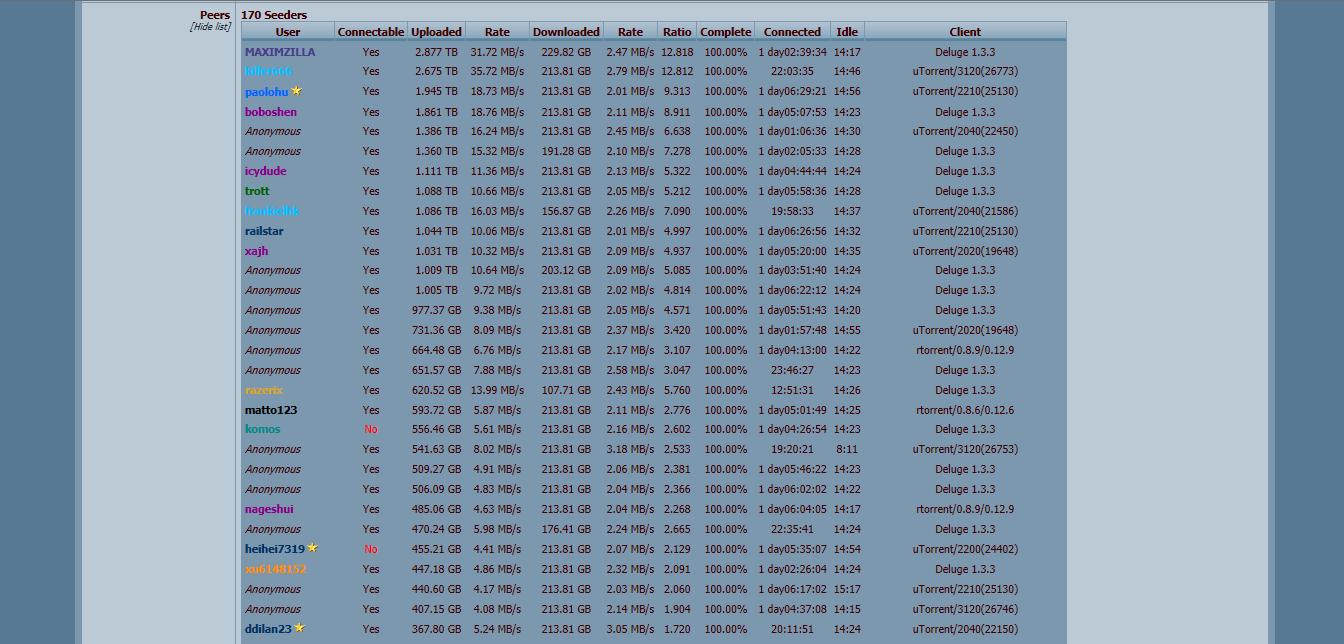
Task: Click the Uploaded column header
Action: pos(436,32)
